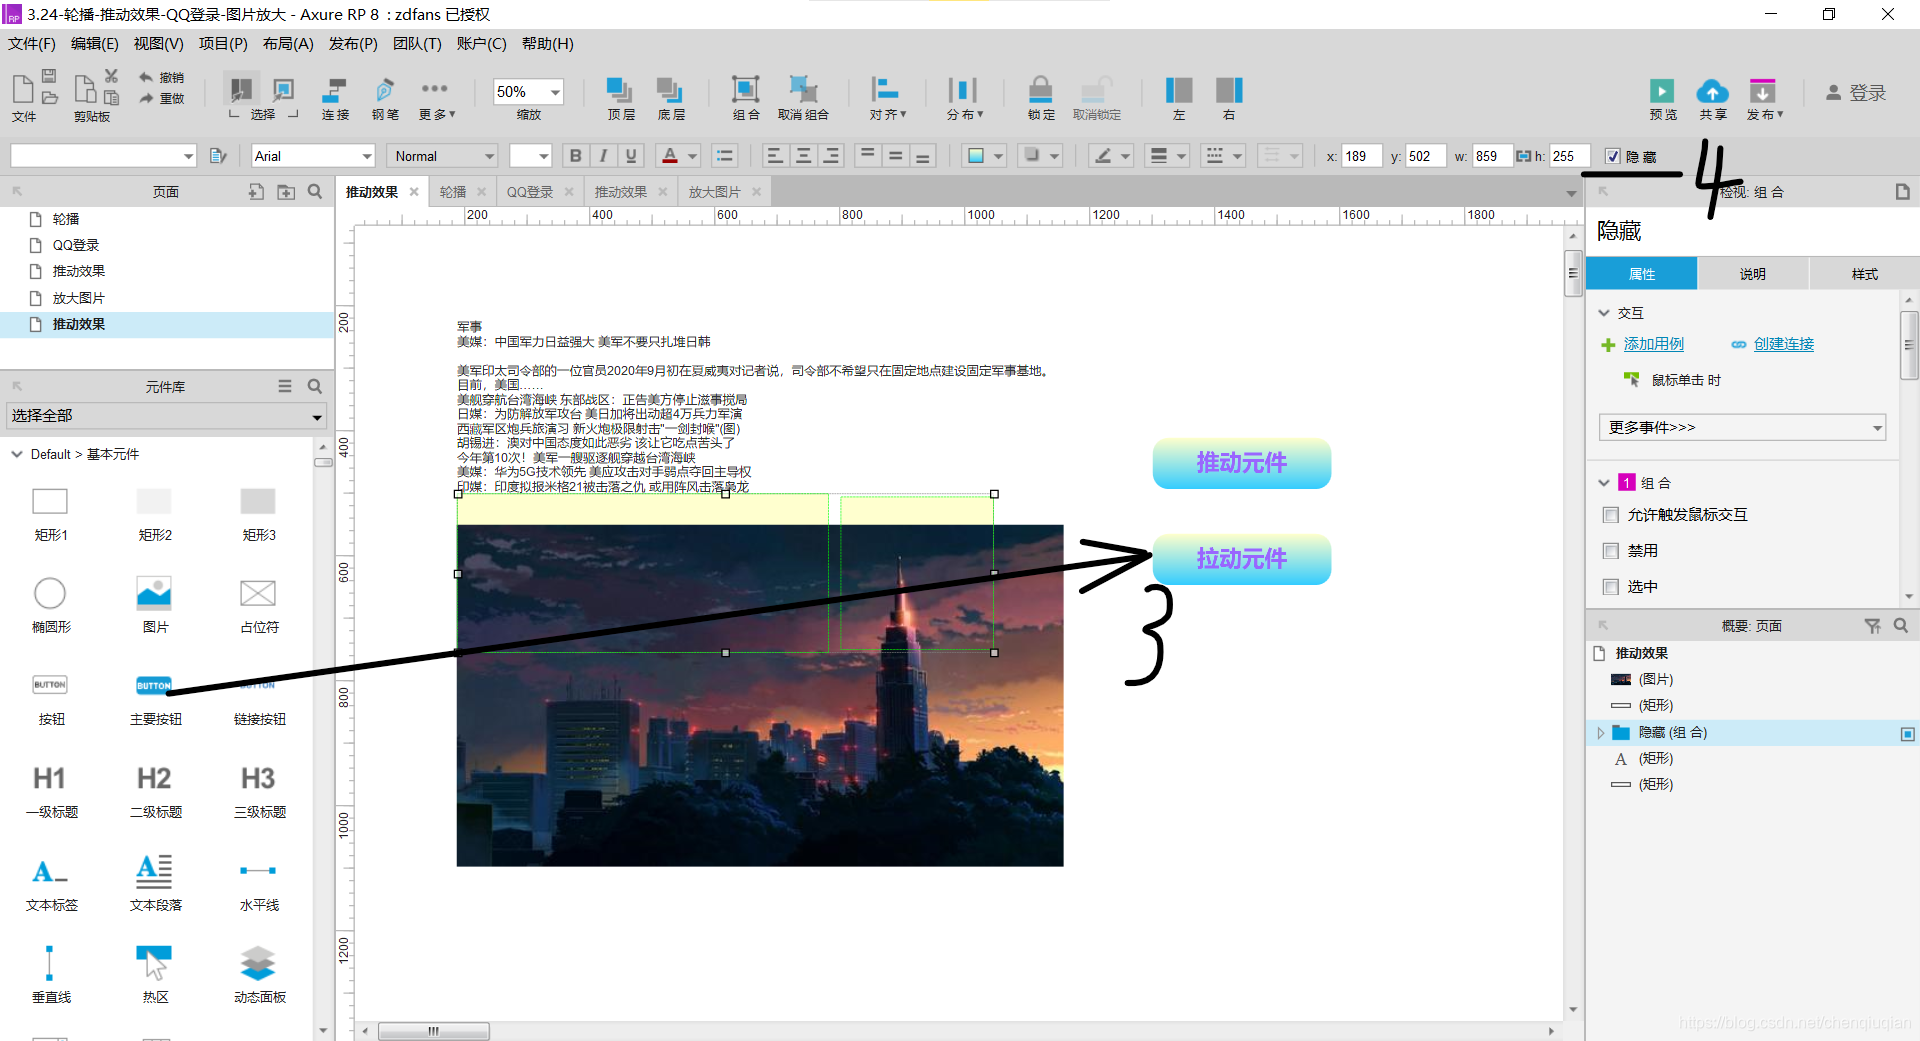Image resolution: width=1920 pixels, height=1041 pixels.
Task: Click the Group (组合) icon
Action: [745, 91]
